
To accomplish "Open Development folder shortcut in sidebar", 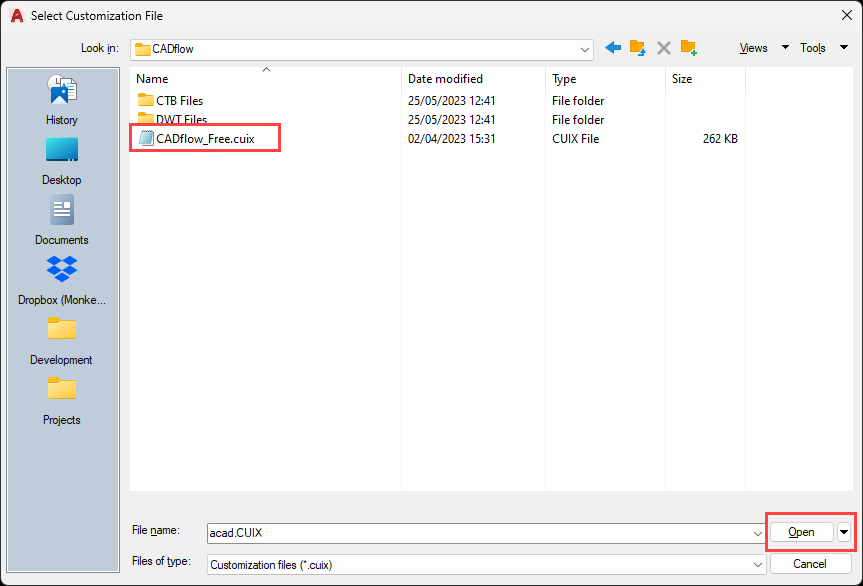I will point(62,341).
